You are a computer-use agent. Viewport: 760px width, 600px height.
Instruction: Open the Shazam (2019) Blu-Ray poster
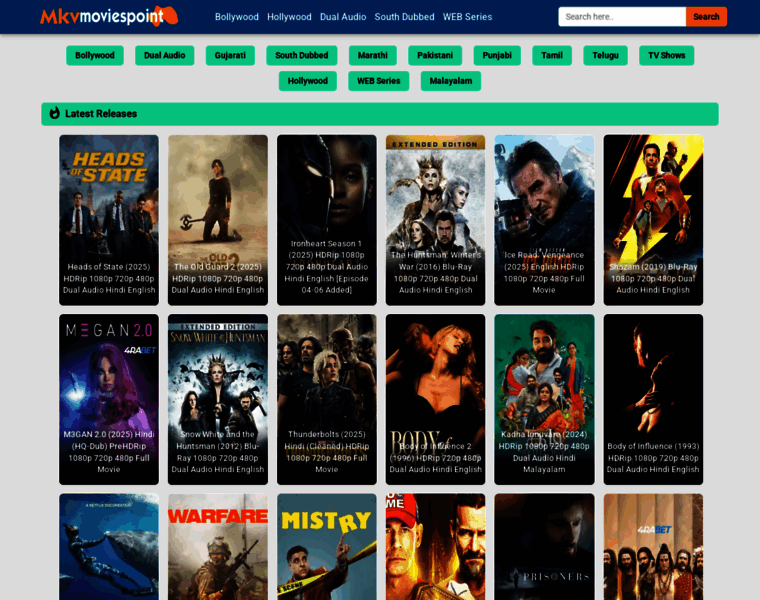coord(653,220)
